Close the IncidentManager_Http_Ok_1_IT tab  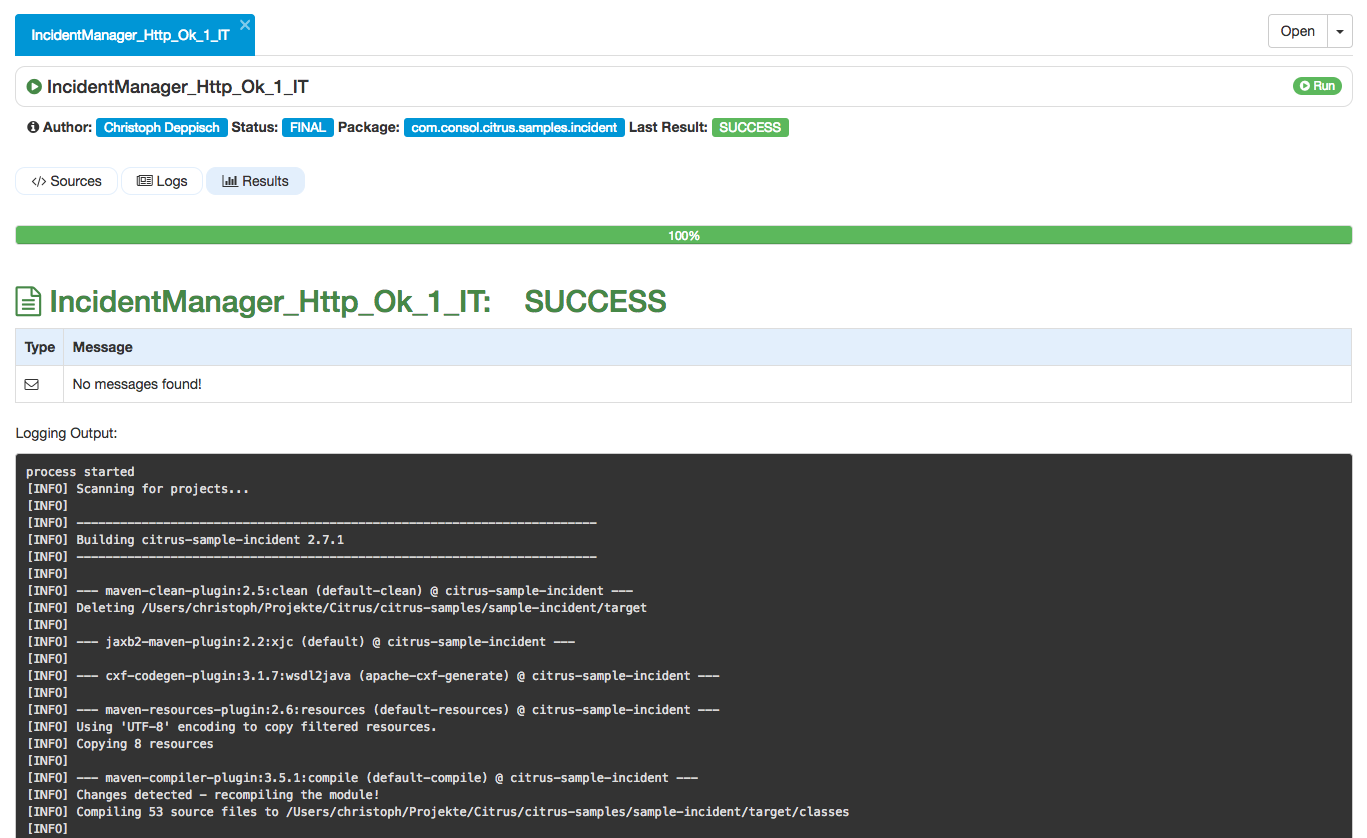pos(245,25)
